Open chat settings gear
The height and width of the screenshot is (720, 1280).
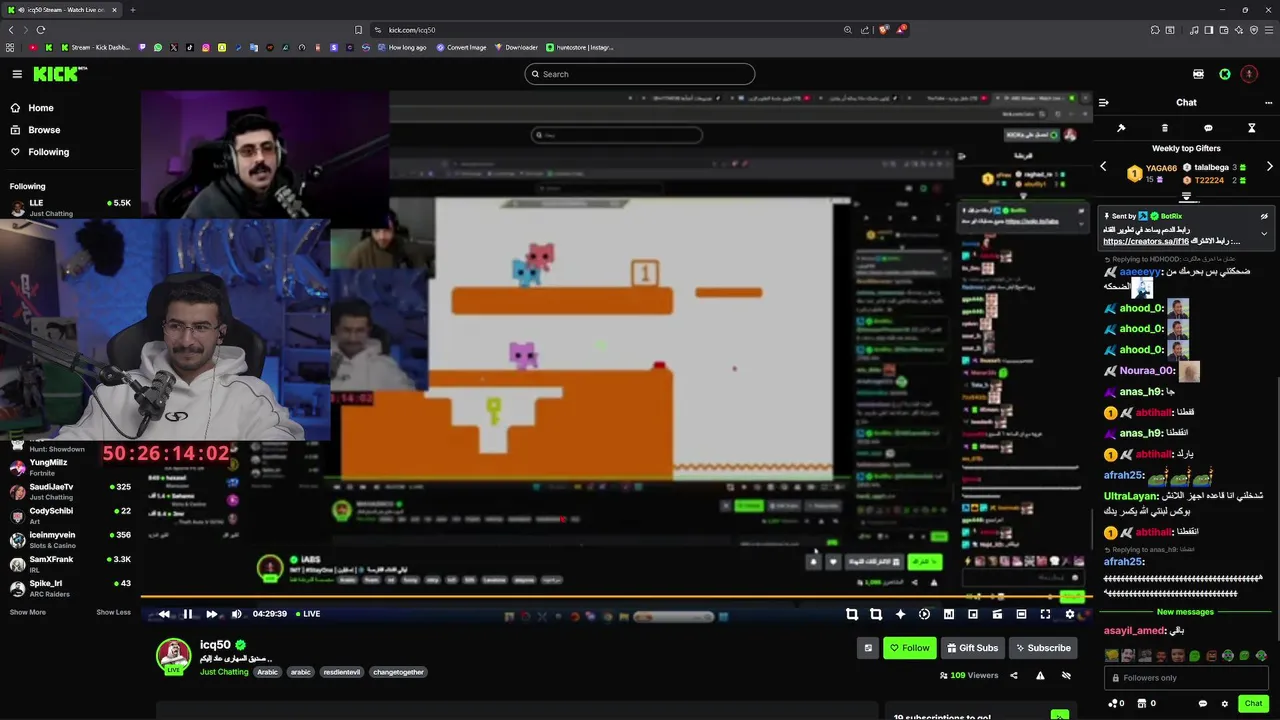pos(1225,704)
